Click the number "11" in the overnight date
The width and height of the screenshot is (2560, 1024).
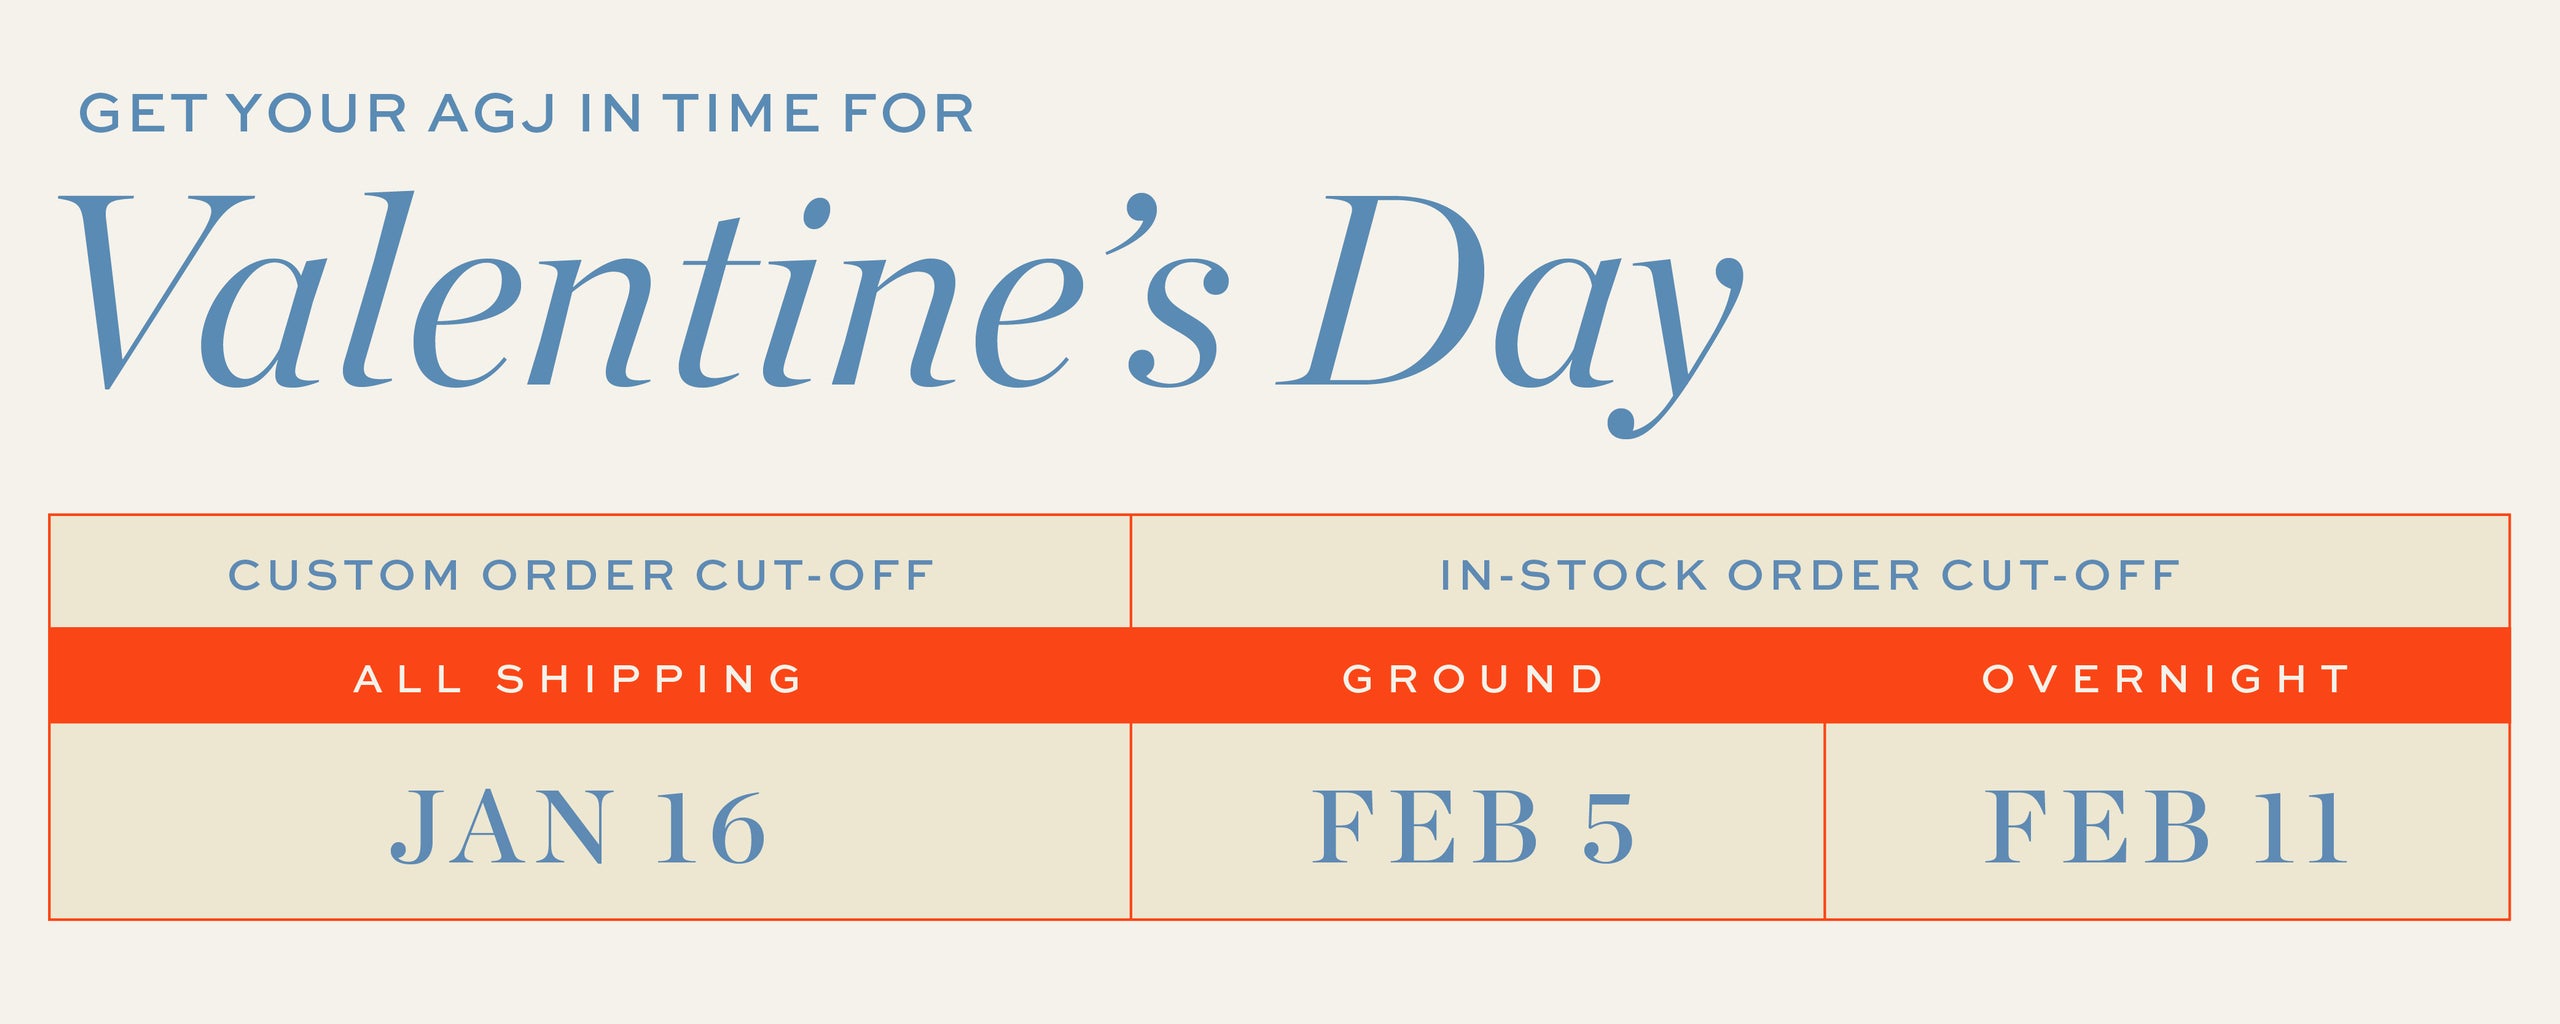[2300, 827]
